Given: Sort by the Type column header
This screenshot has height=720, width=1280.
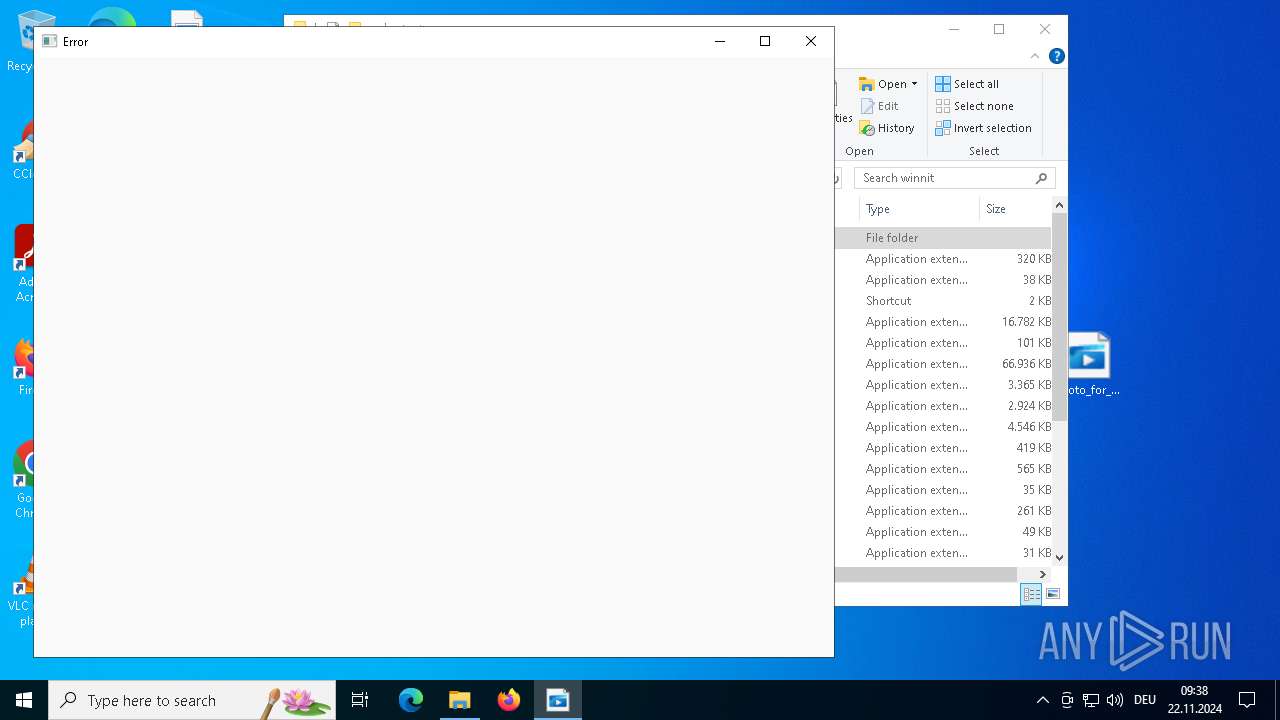Looking at the screenshot, I should [918, 209].
